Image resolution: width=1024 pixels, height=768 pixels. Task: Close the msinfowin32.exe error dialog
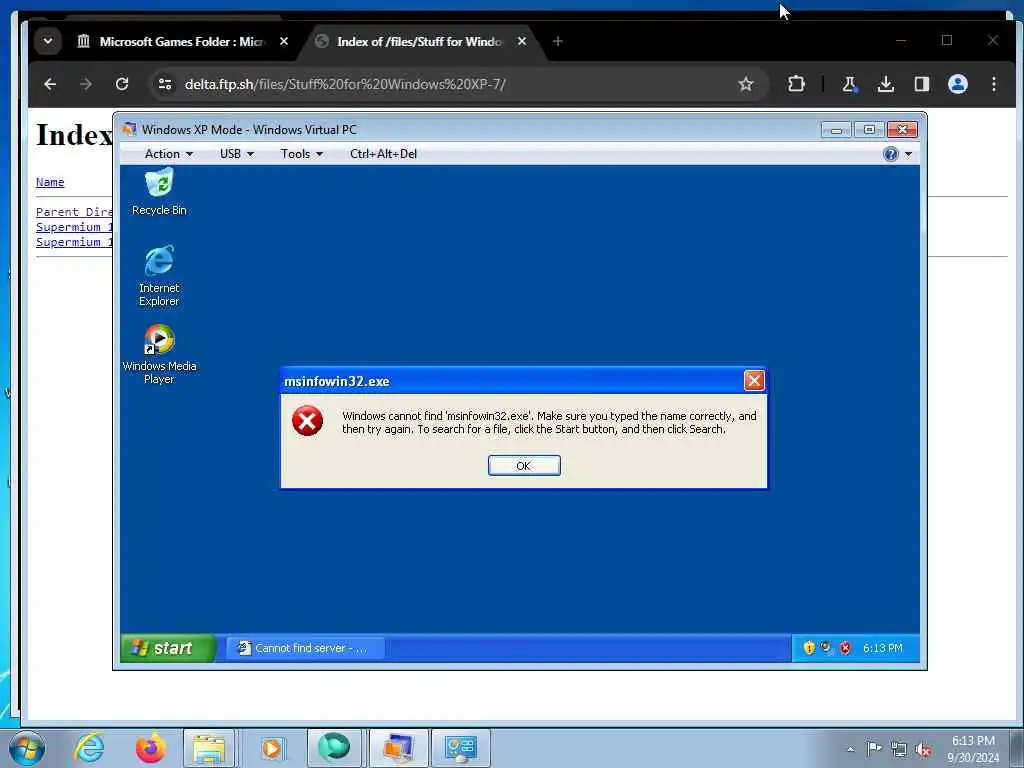pos(754,381)
